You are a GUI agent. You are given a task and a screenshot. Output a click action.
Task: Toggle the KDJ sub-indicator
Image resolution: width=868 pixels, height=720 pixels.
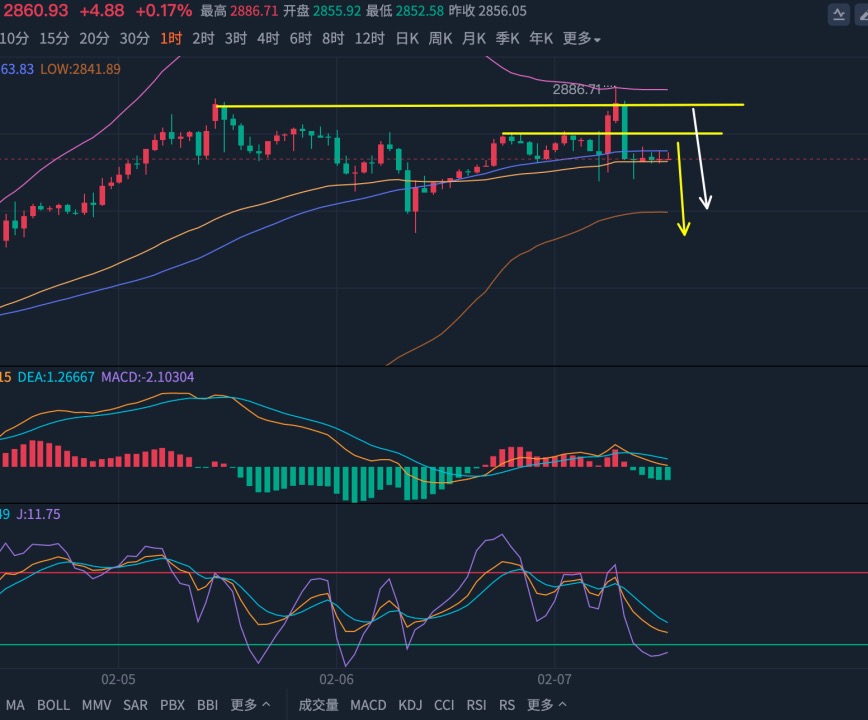410,705
